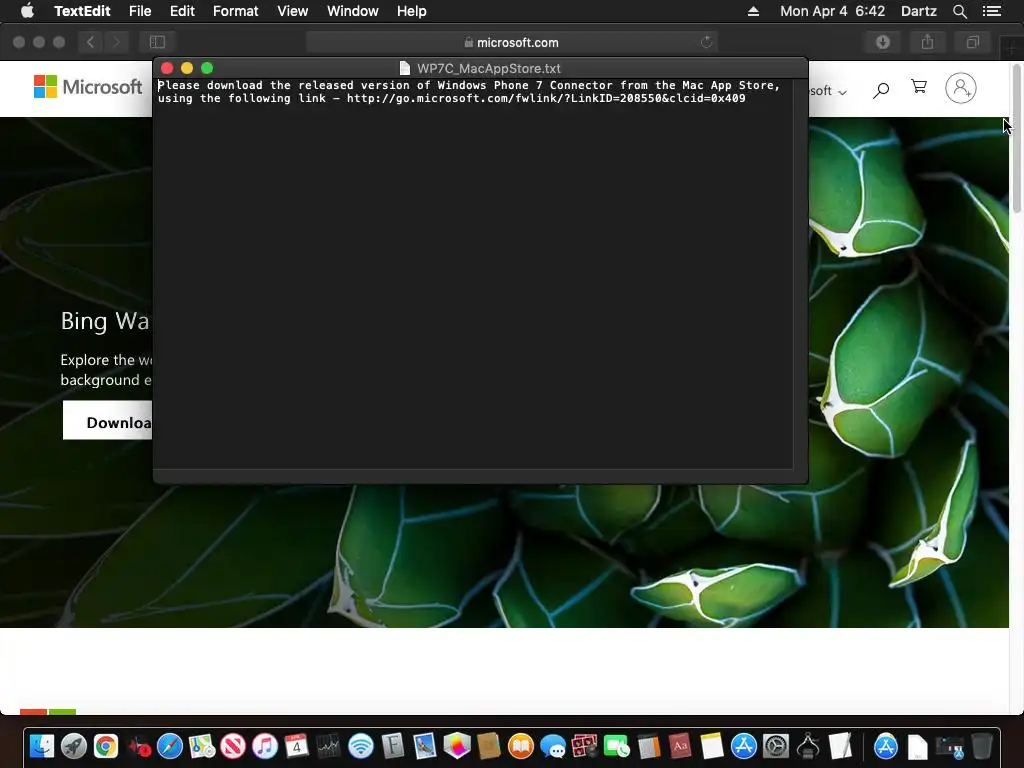The height and width of the screenshot is (768, 1024).
Task: Open the File menu
Action: coord(140,11)
